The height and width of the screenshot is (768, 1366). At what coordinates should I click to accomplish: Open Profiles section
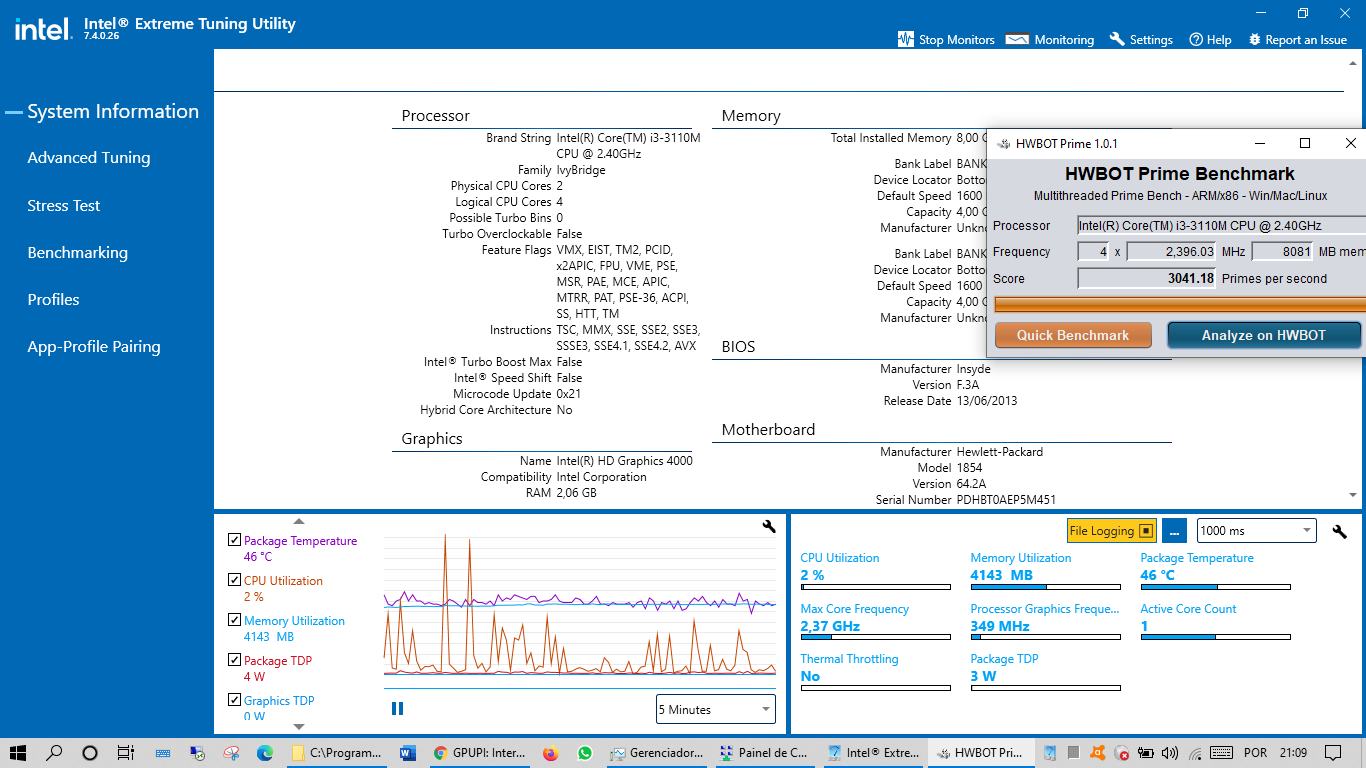(x=53, y=300)
